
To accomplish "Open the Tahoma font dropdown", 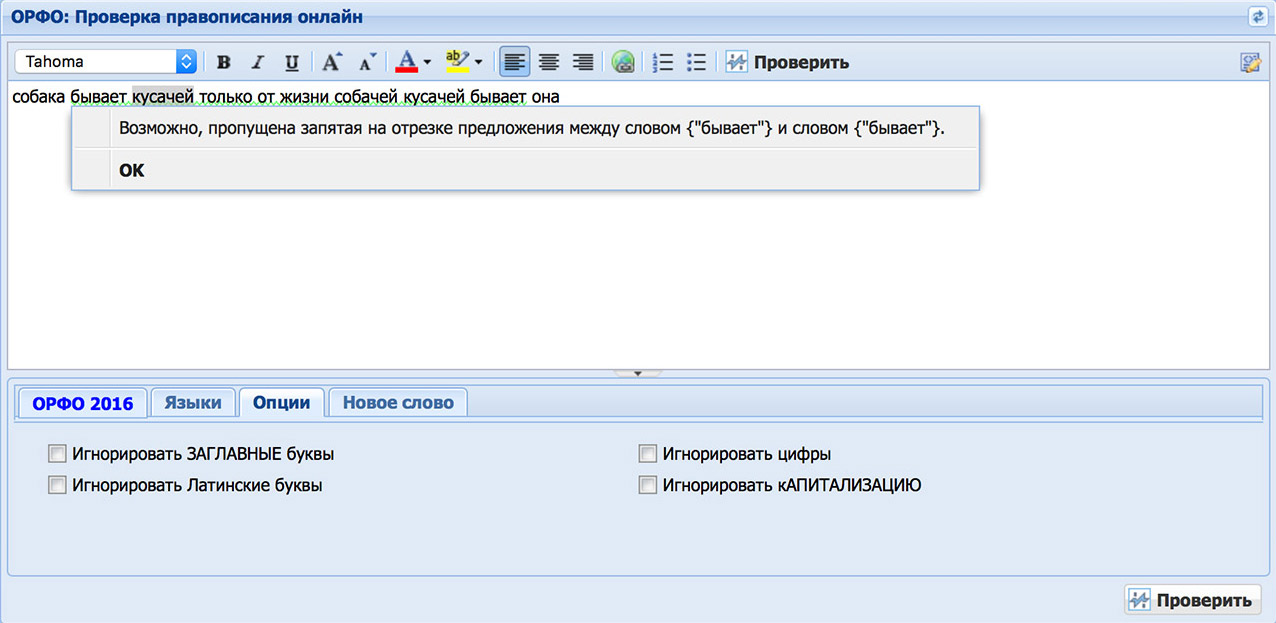I will pyautogui.click(x=106, y=62).
